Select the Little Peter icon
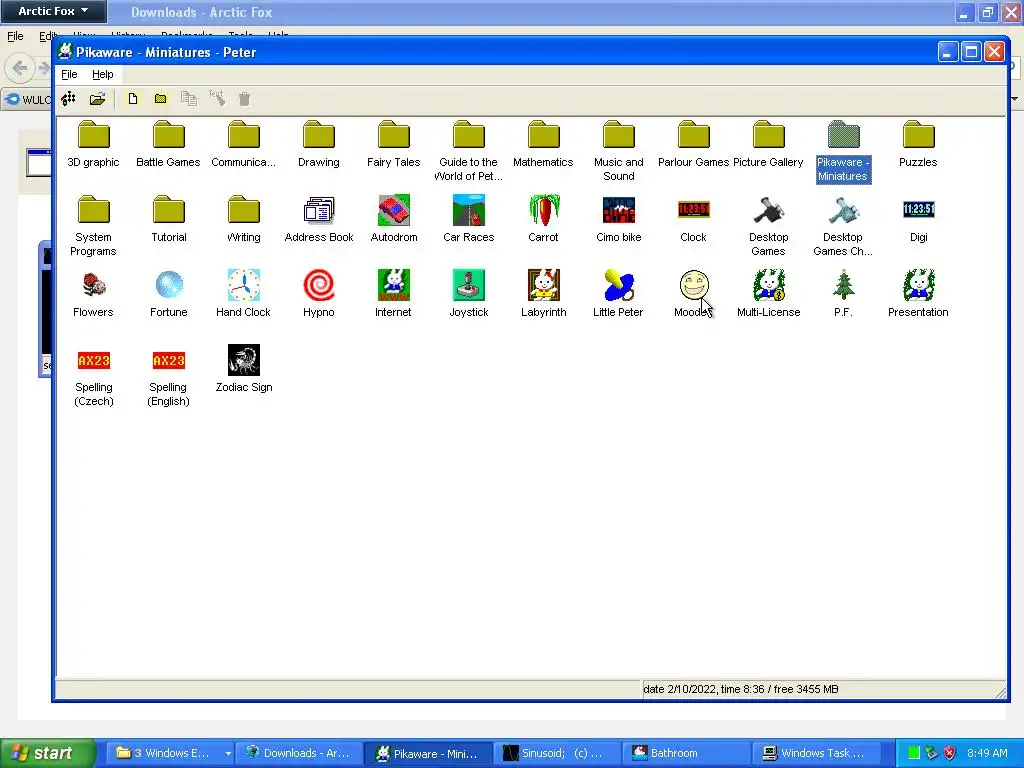Screen dimensions: 1024x768 [618, 294]
